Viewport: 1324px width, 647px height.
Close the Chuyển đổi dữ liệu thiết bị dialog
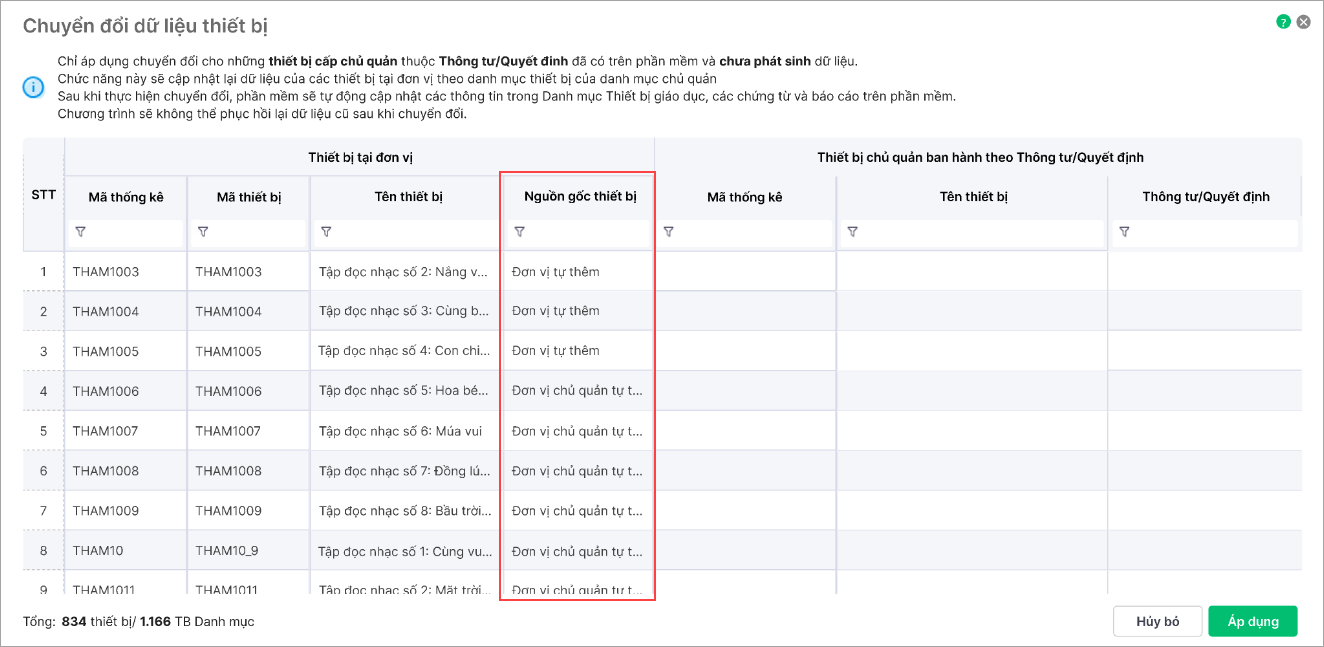[1303, 22]
